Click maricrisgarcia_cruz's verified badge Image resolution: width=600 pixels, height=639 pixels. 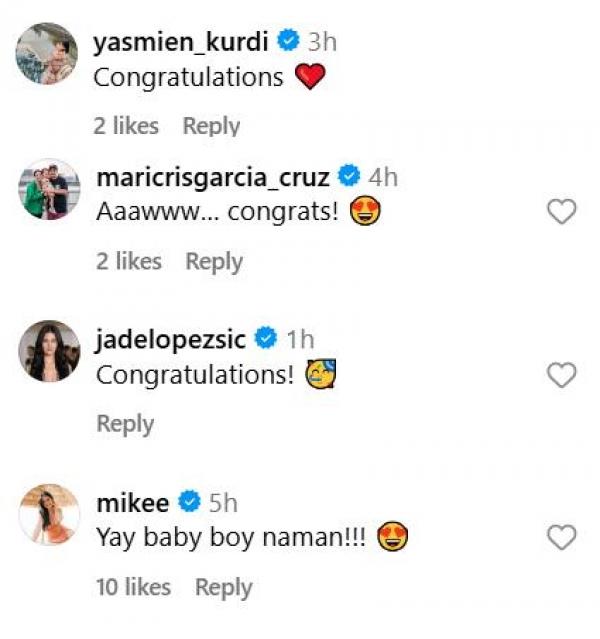pyautogui.click(x=349, y=177)
